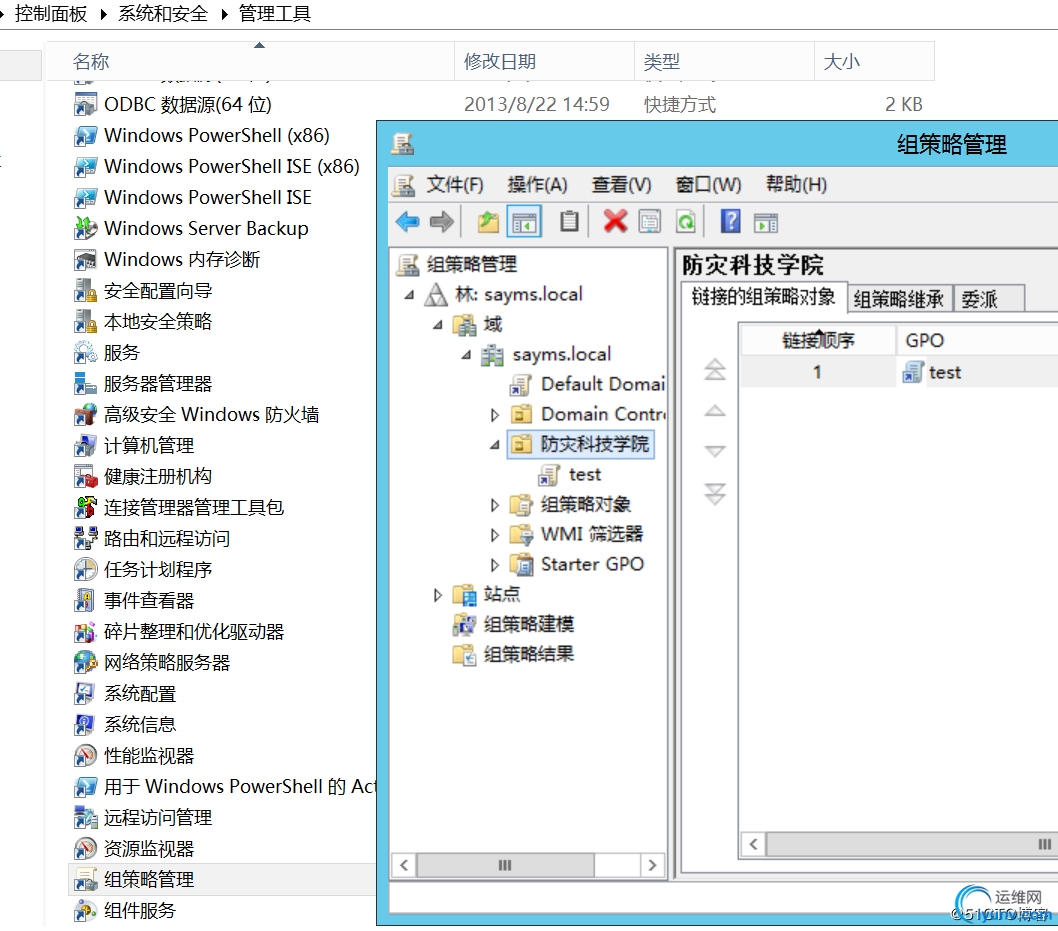Select 组策略管理 root tree node
The height and width of the screenshot is (931, 1058).
click(471, 264)
